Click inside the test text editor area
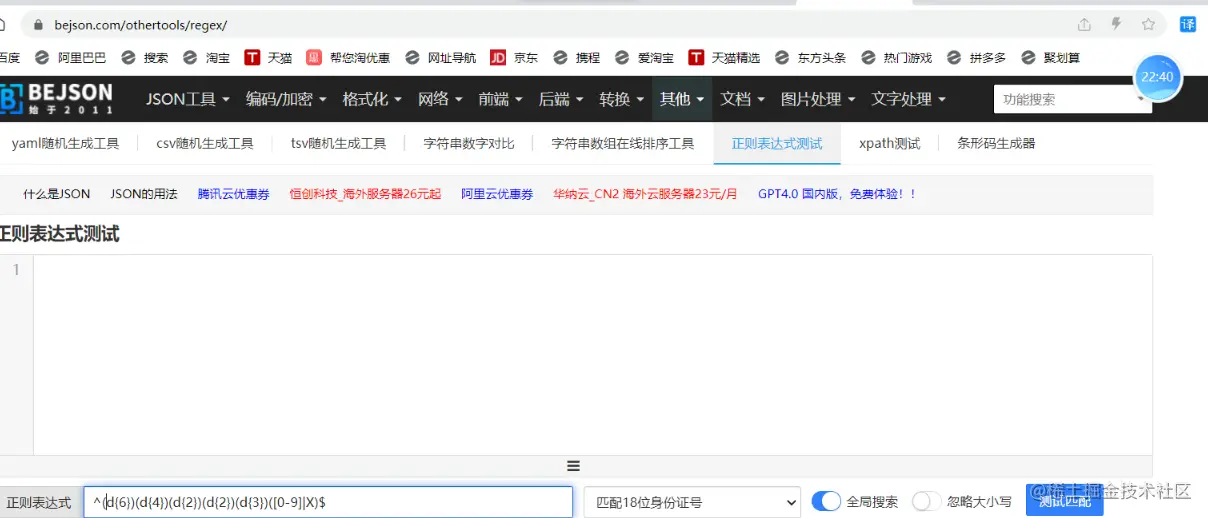This screenshot has width=1208, height=518. point(592,355)
